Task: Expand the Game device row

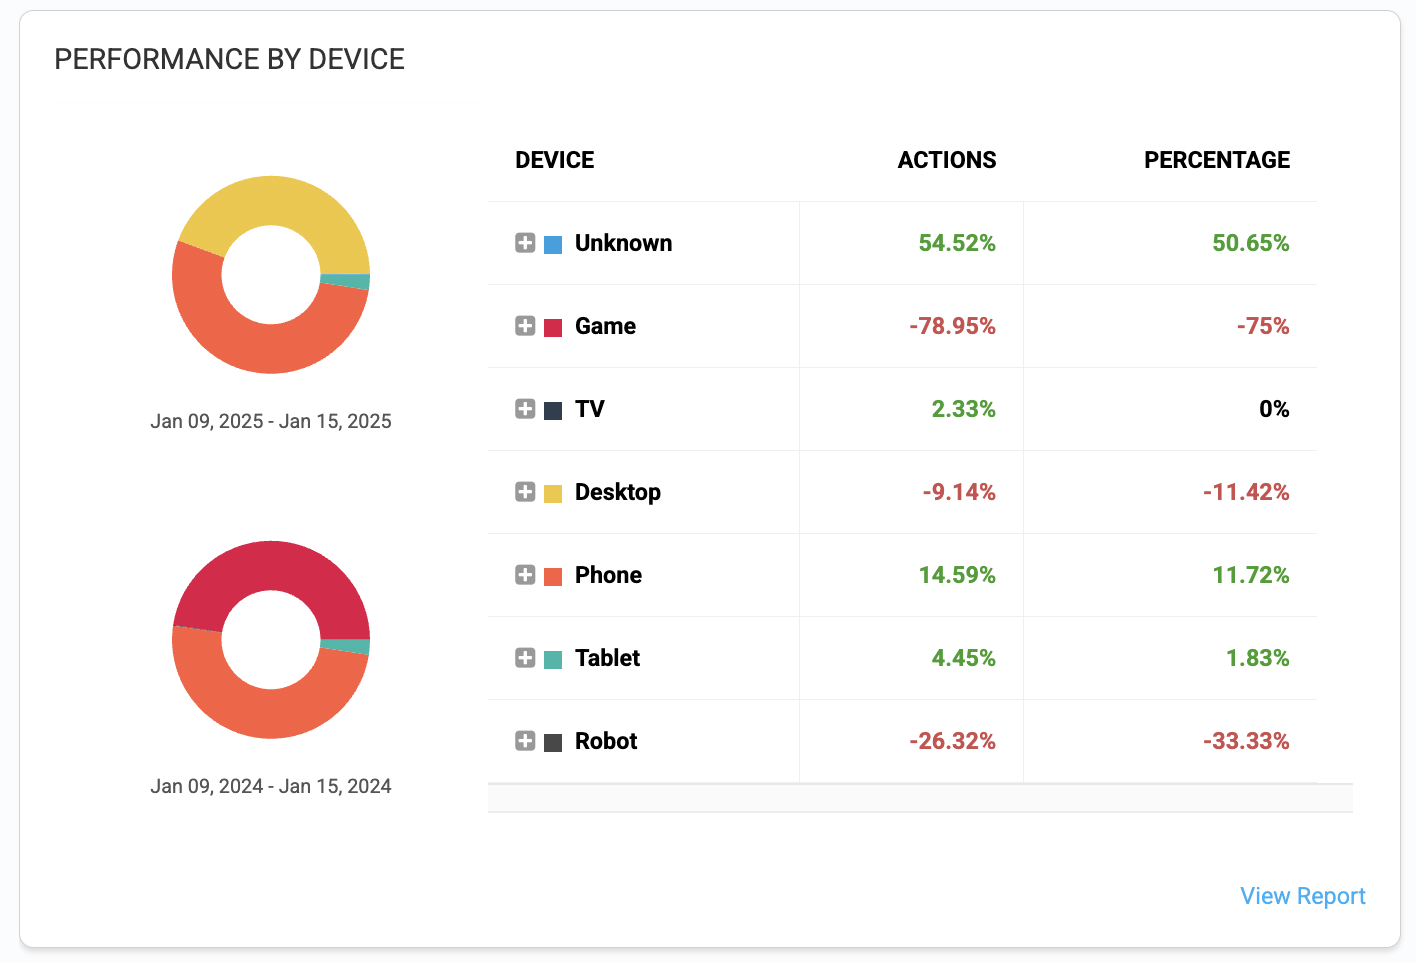Action: tap(525, 326)
